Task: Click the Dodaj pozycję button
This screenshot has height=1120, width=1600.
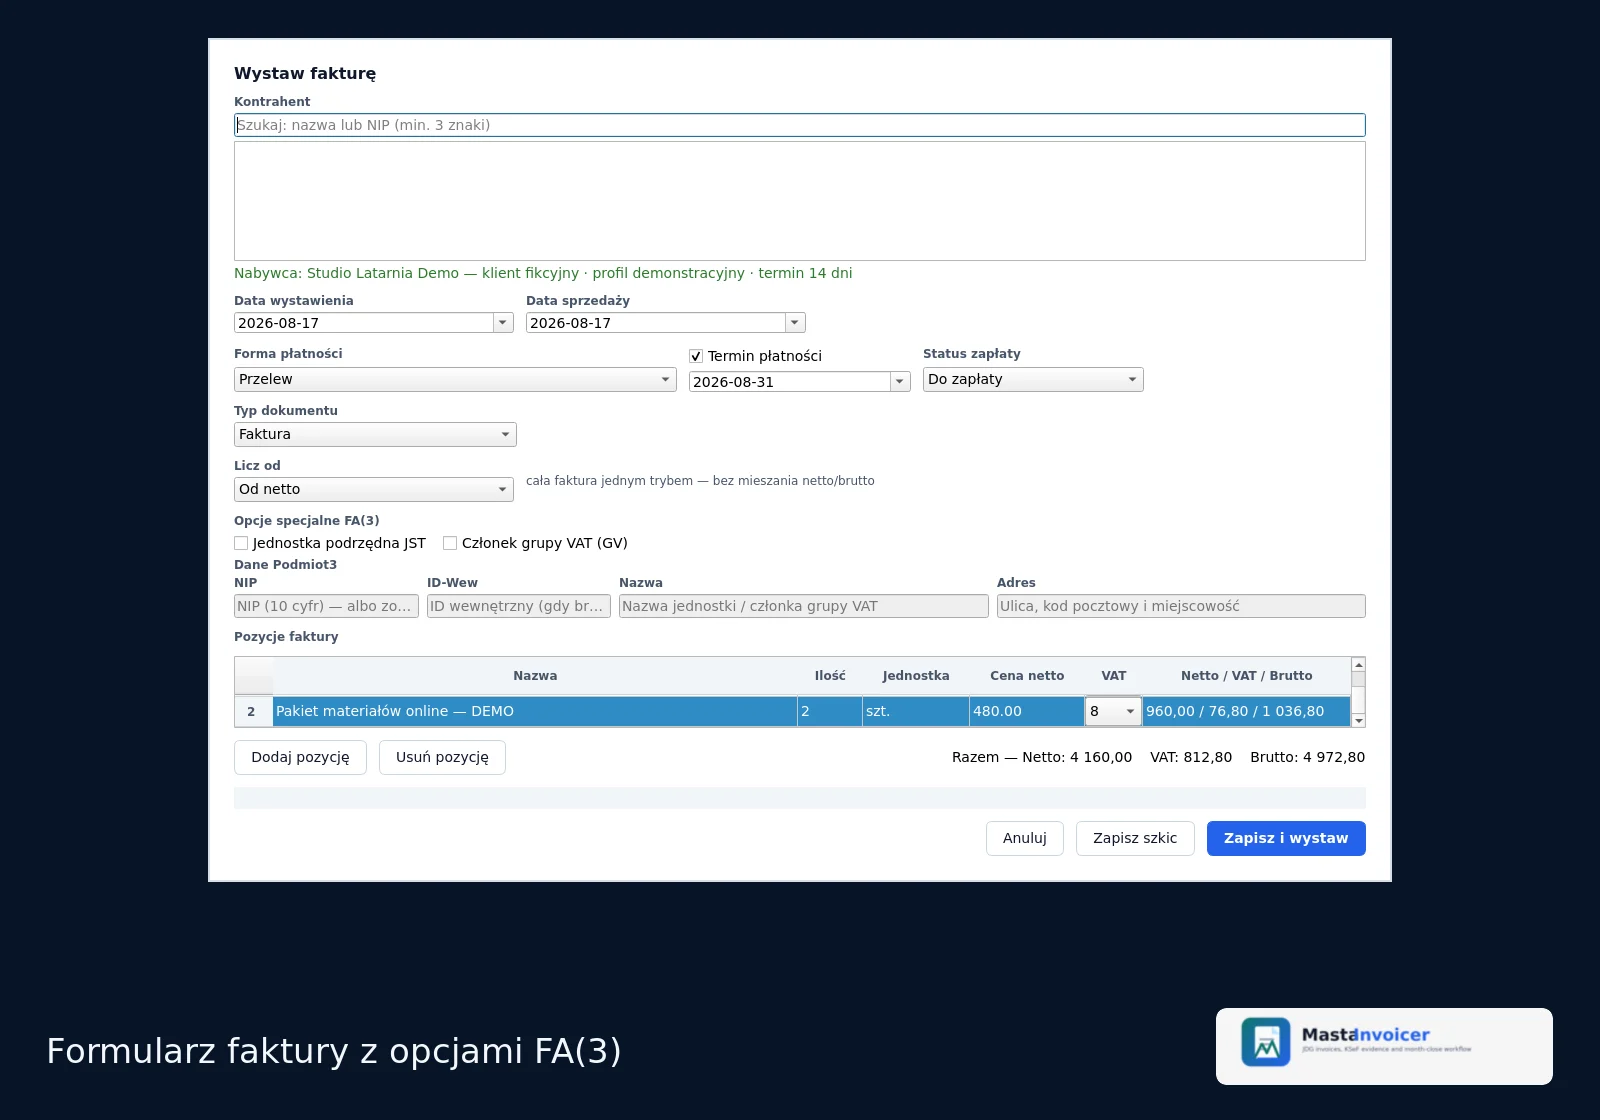Action: click(x=300, y=758)
